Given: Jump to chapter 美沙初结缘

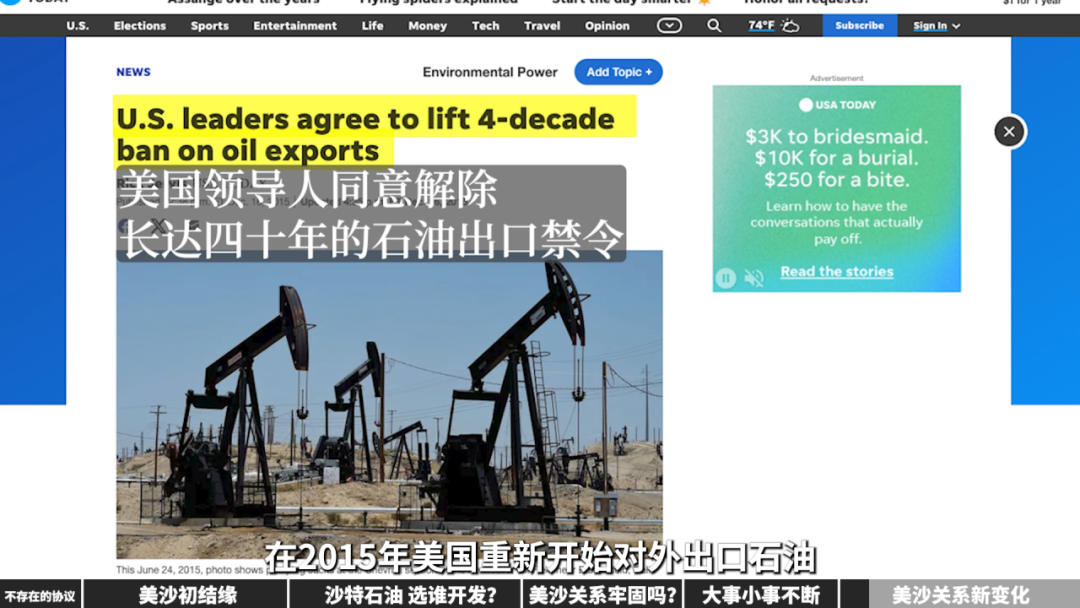Looking at the screenshot, I should [x=187, y=595].
